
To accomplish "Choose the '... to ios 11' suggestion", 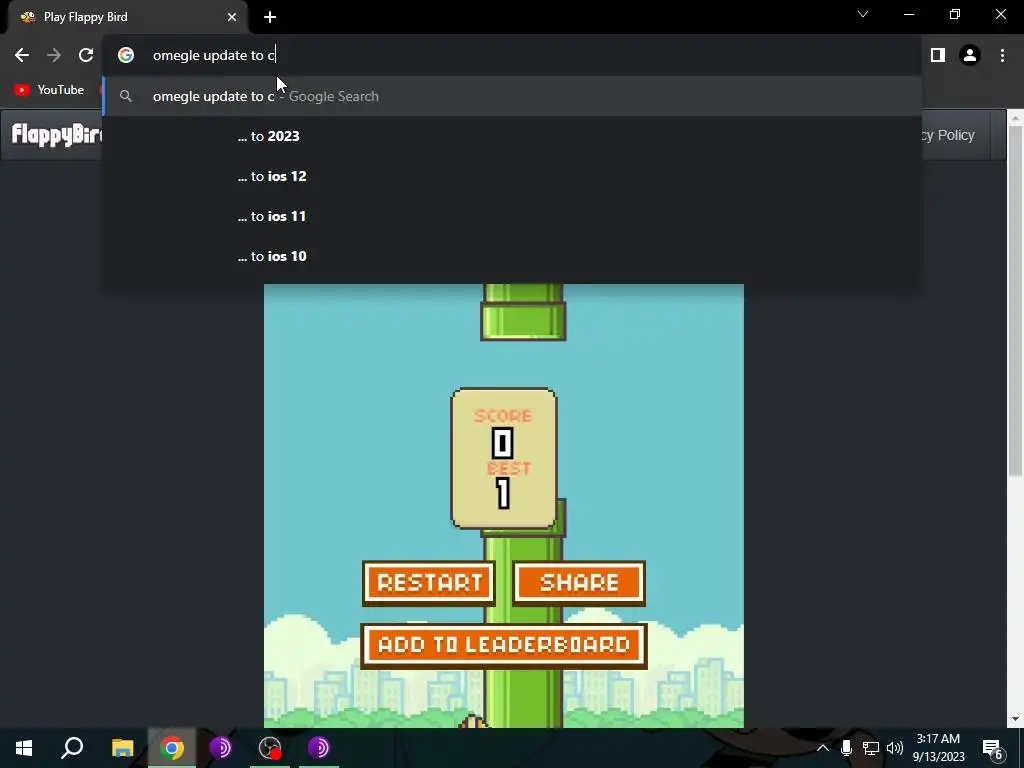I will click(513, 216).
